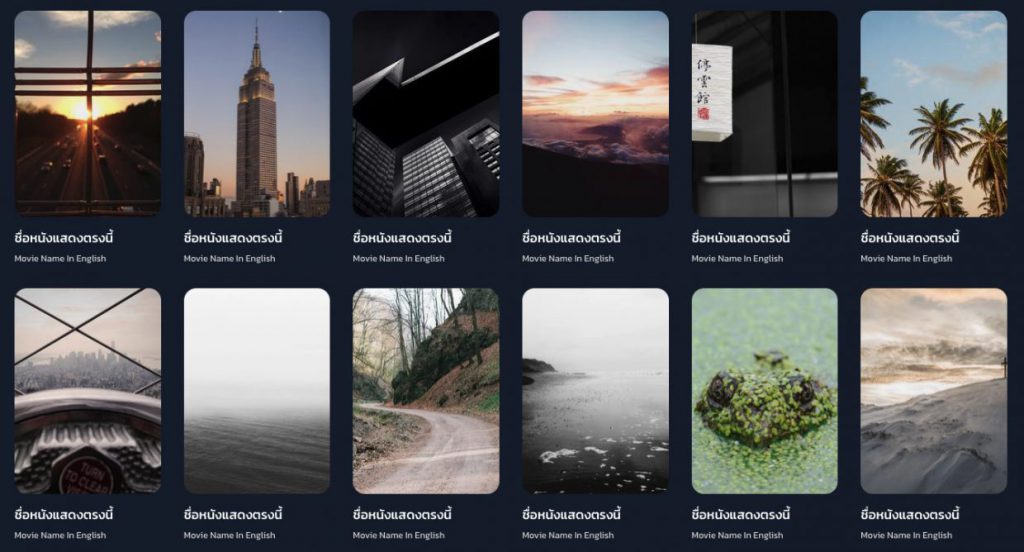
Task: Click Movie Name In English under forest road
Action: (x=398, y=536)
